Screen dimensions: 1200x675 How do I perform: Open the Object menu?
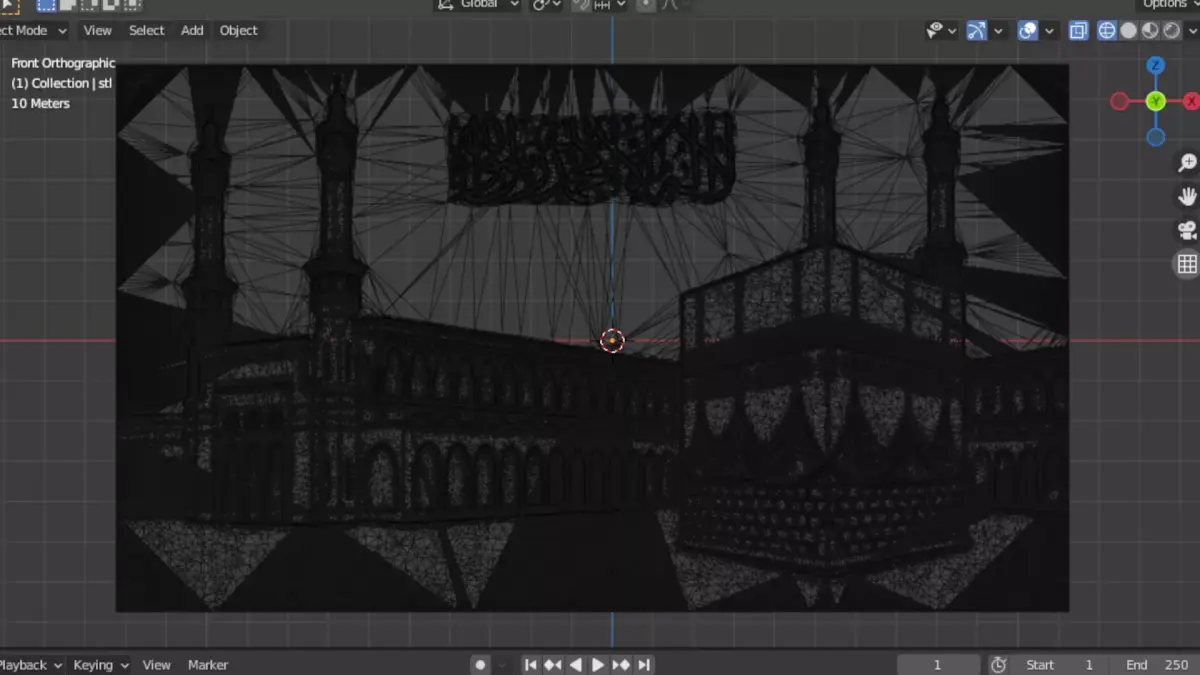tap(238, 30)
